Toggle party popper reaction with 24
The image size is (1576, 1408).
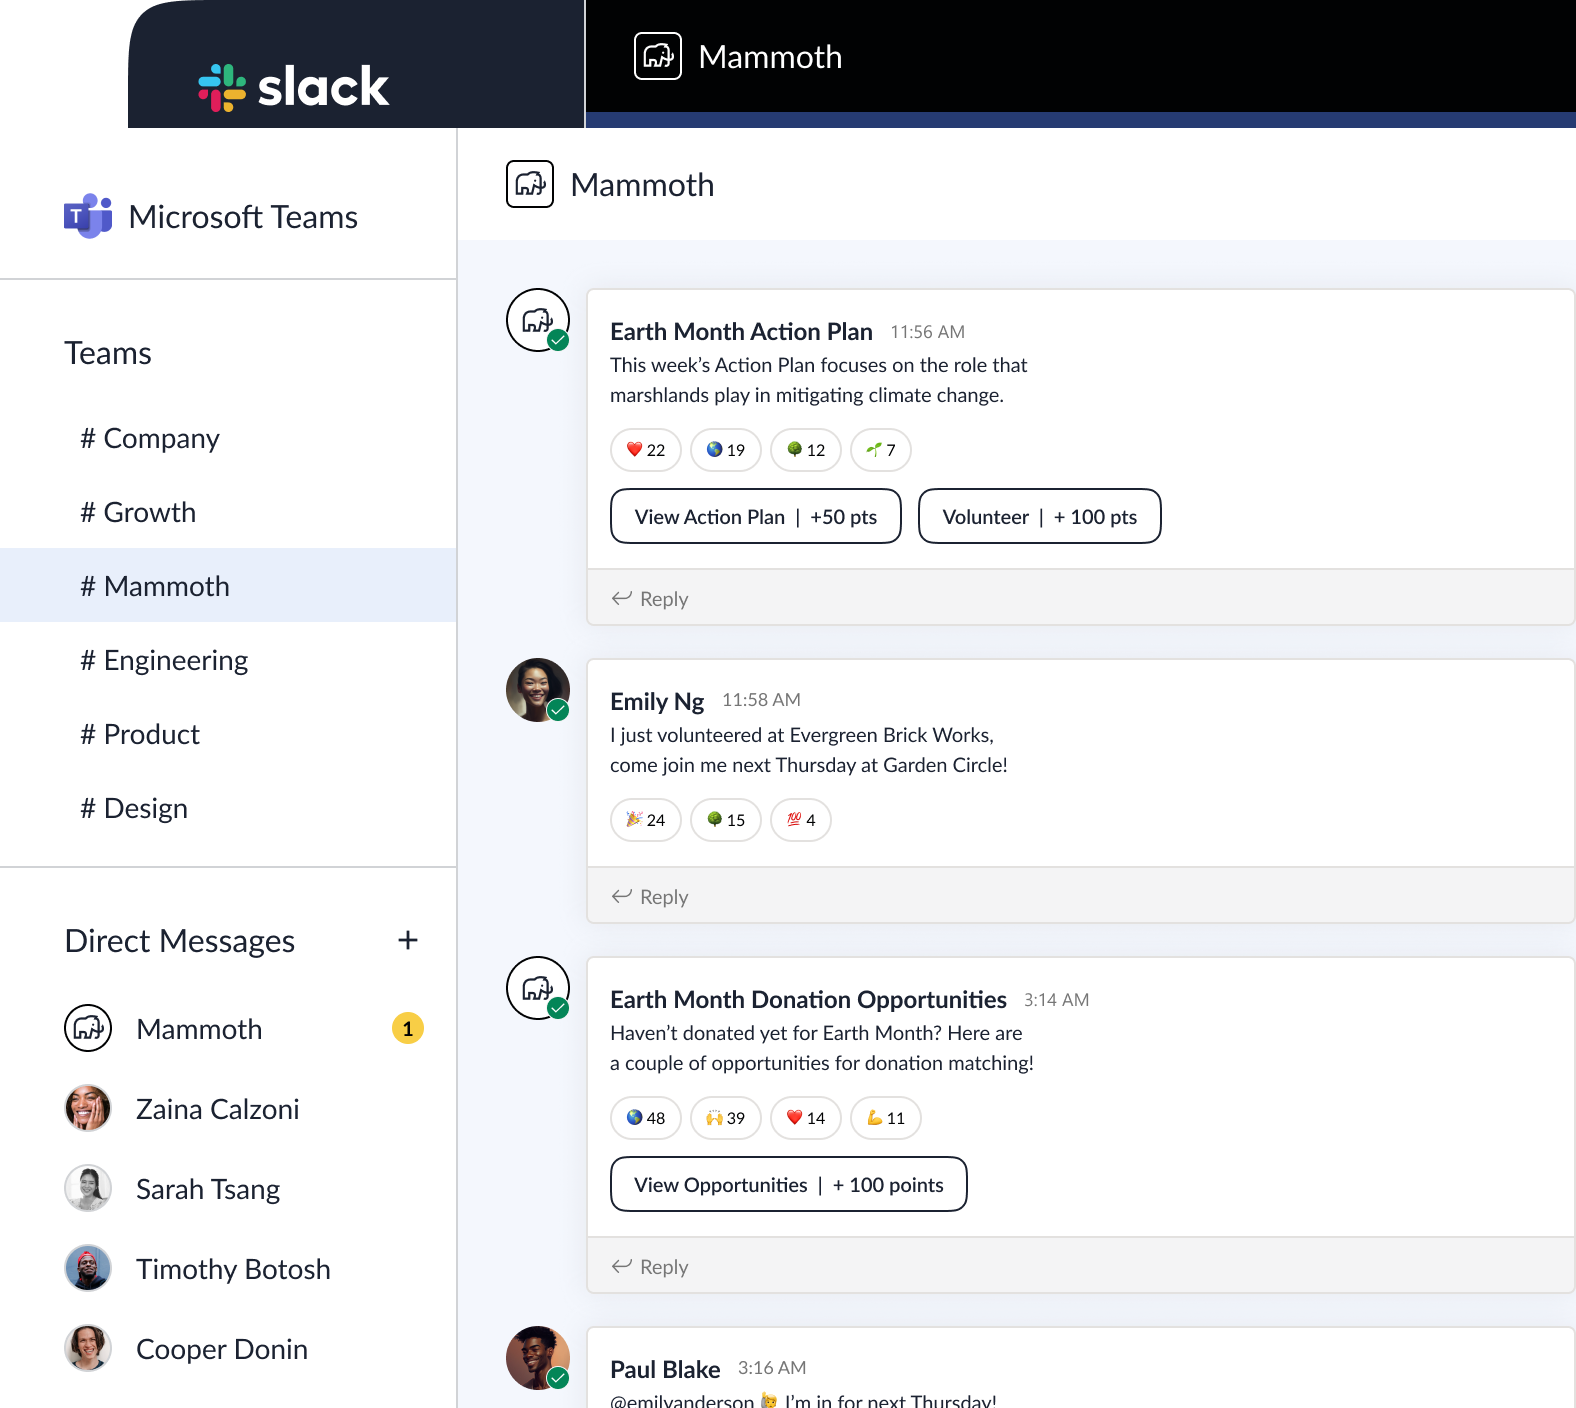point(646,820)
